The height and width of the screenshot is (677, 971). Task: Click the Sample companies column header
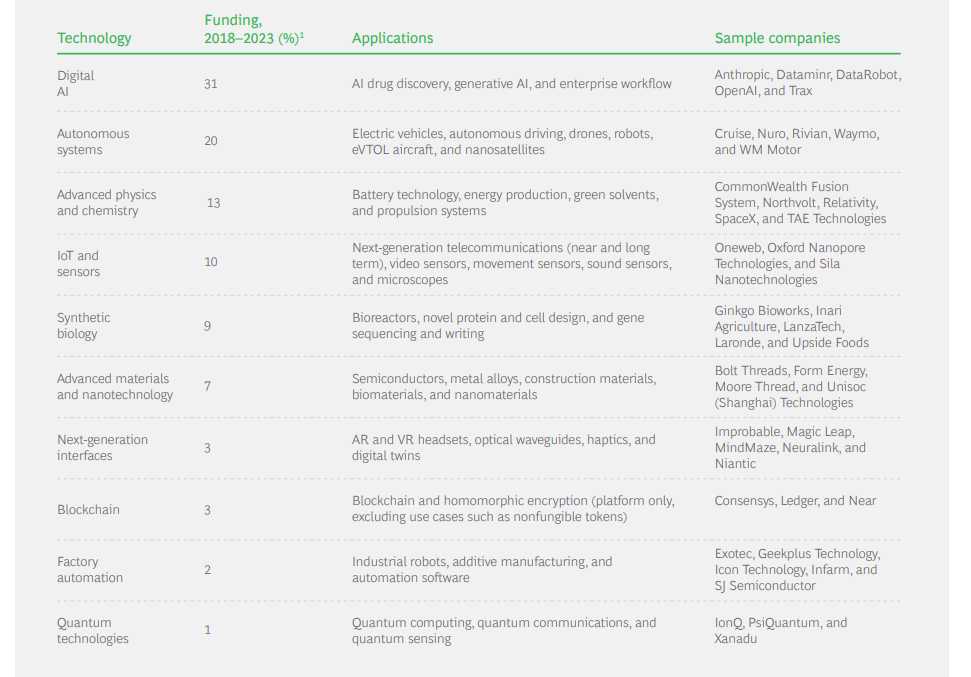coord(777,38)
